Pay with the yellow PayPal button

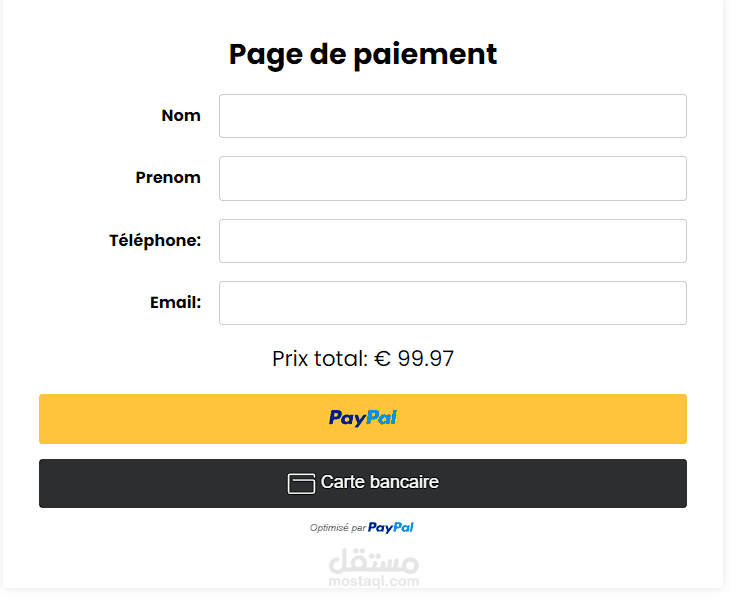[x=362, y=418]
